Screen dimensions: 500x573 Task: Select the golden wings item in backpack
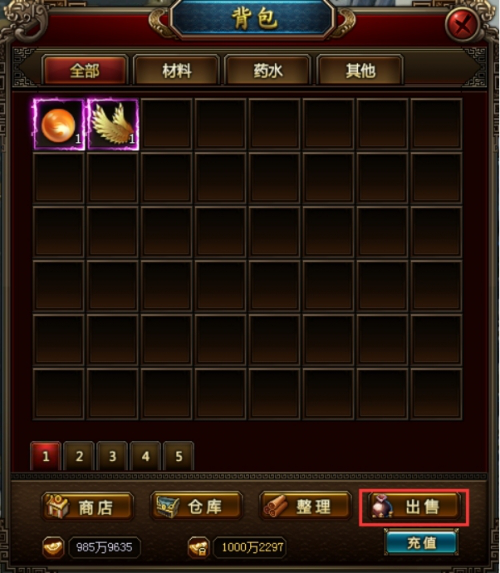click(x=113, y=124)
